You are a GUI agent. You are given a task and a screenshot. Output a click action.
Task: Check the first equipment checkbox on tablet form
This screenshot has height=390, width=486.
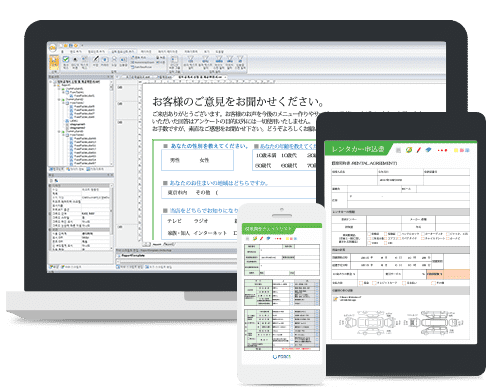tap(370, 234)
